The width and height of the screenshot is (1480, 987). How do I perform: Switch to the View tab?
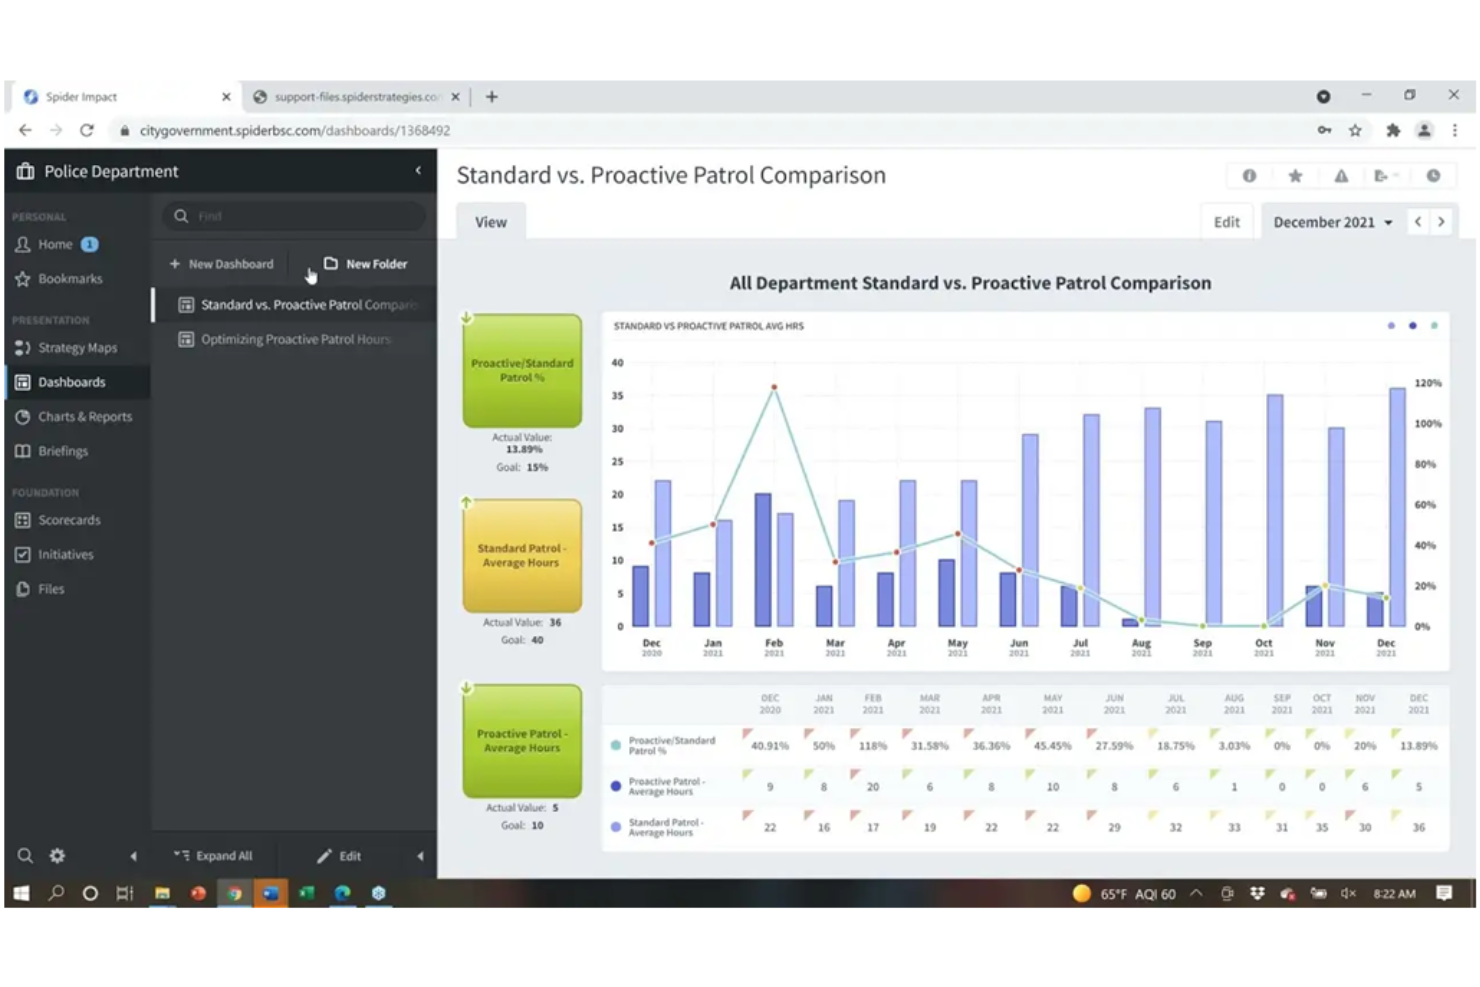click(490, 221)
